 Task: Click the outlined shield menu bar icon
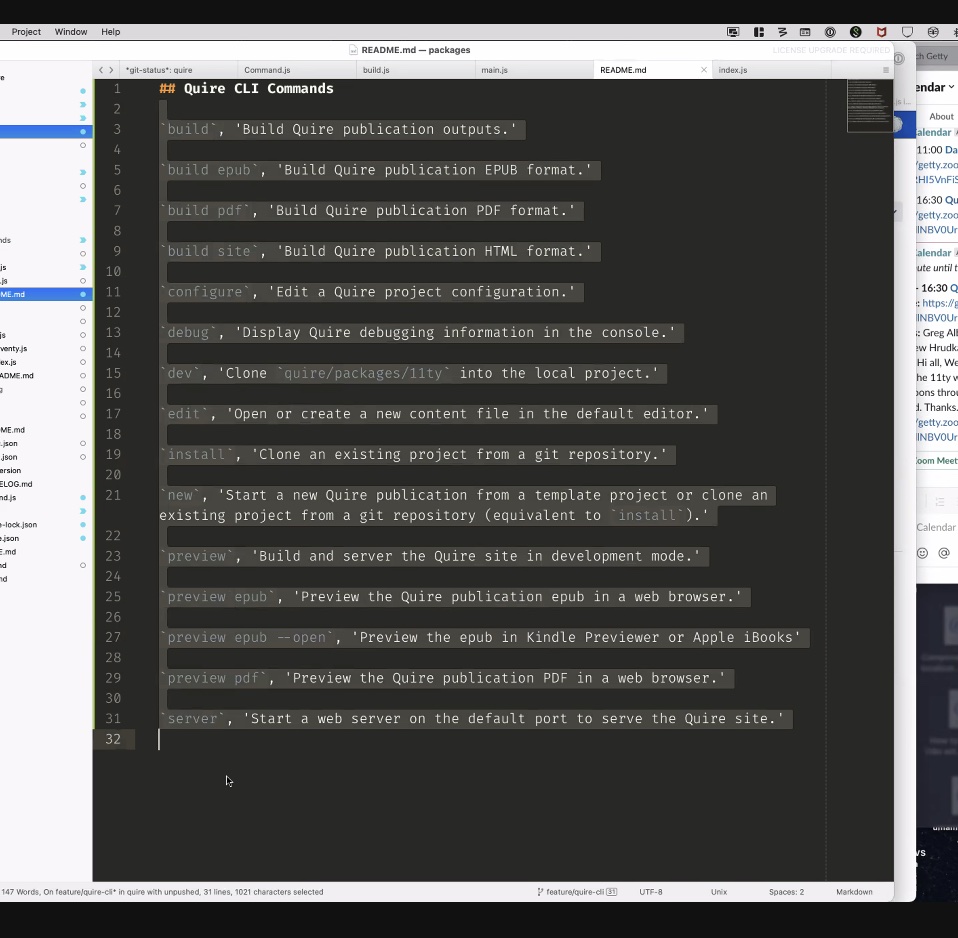(x=907, y=32)
